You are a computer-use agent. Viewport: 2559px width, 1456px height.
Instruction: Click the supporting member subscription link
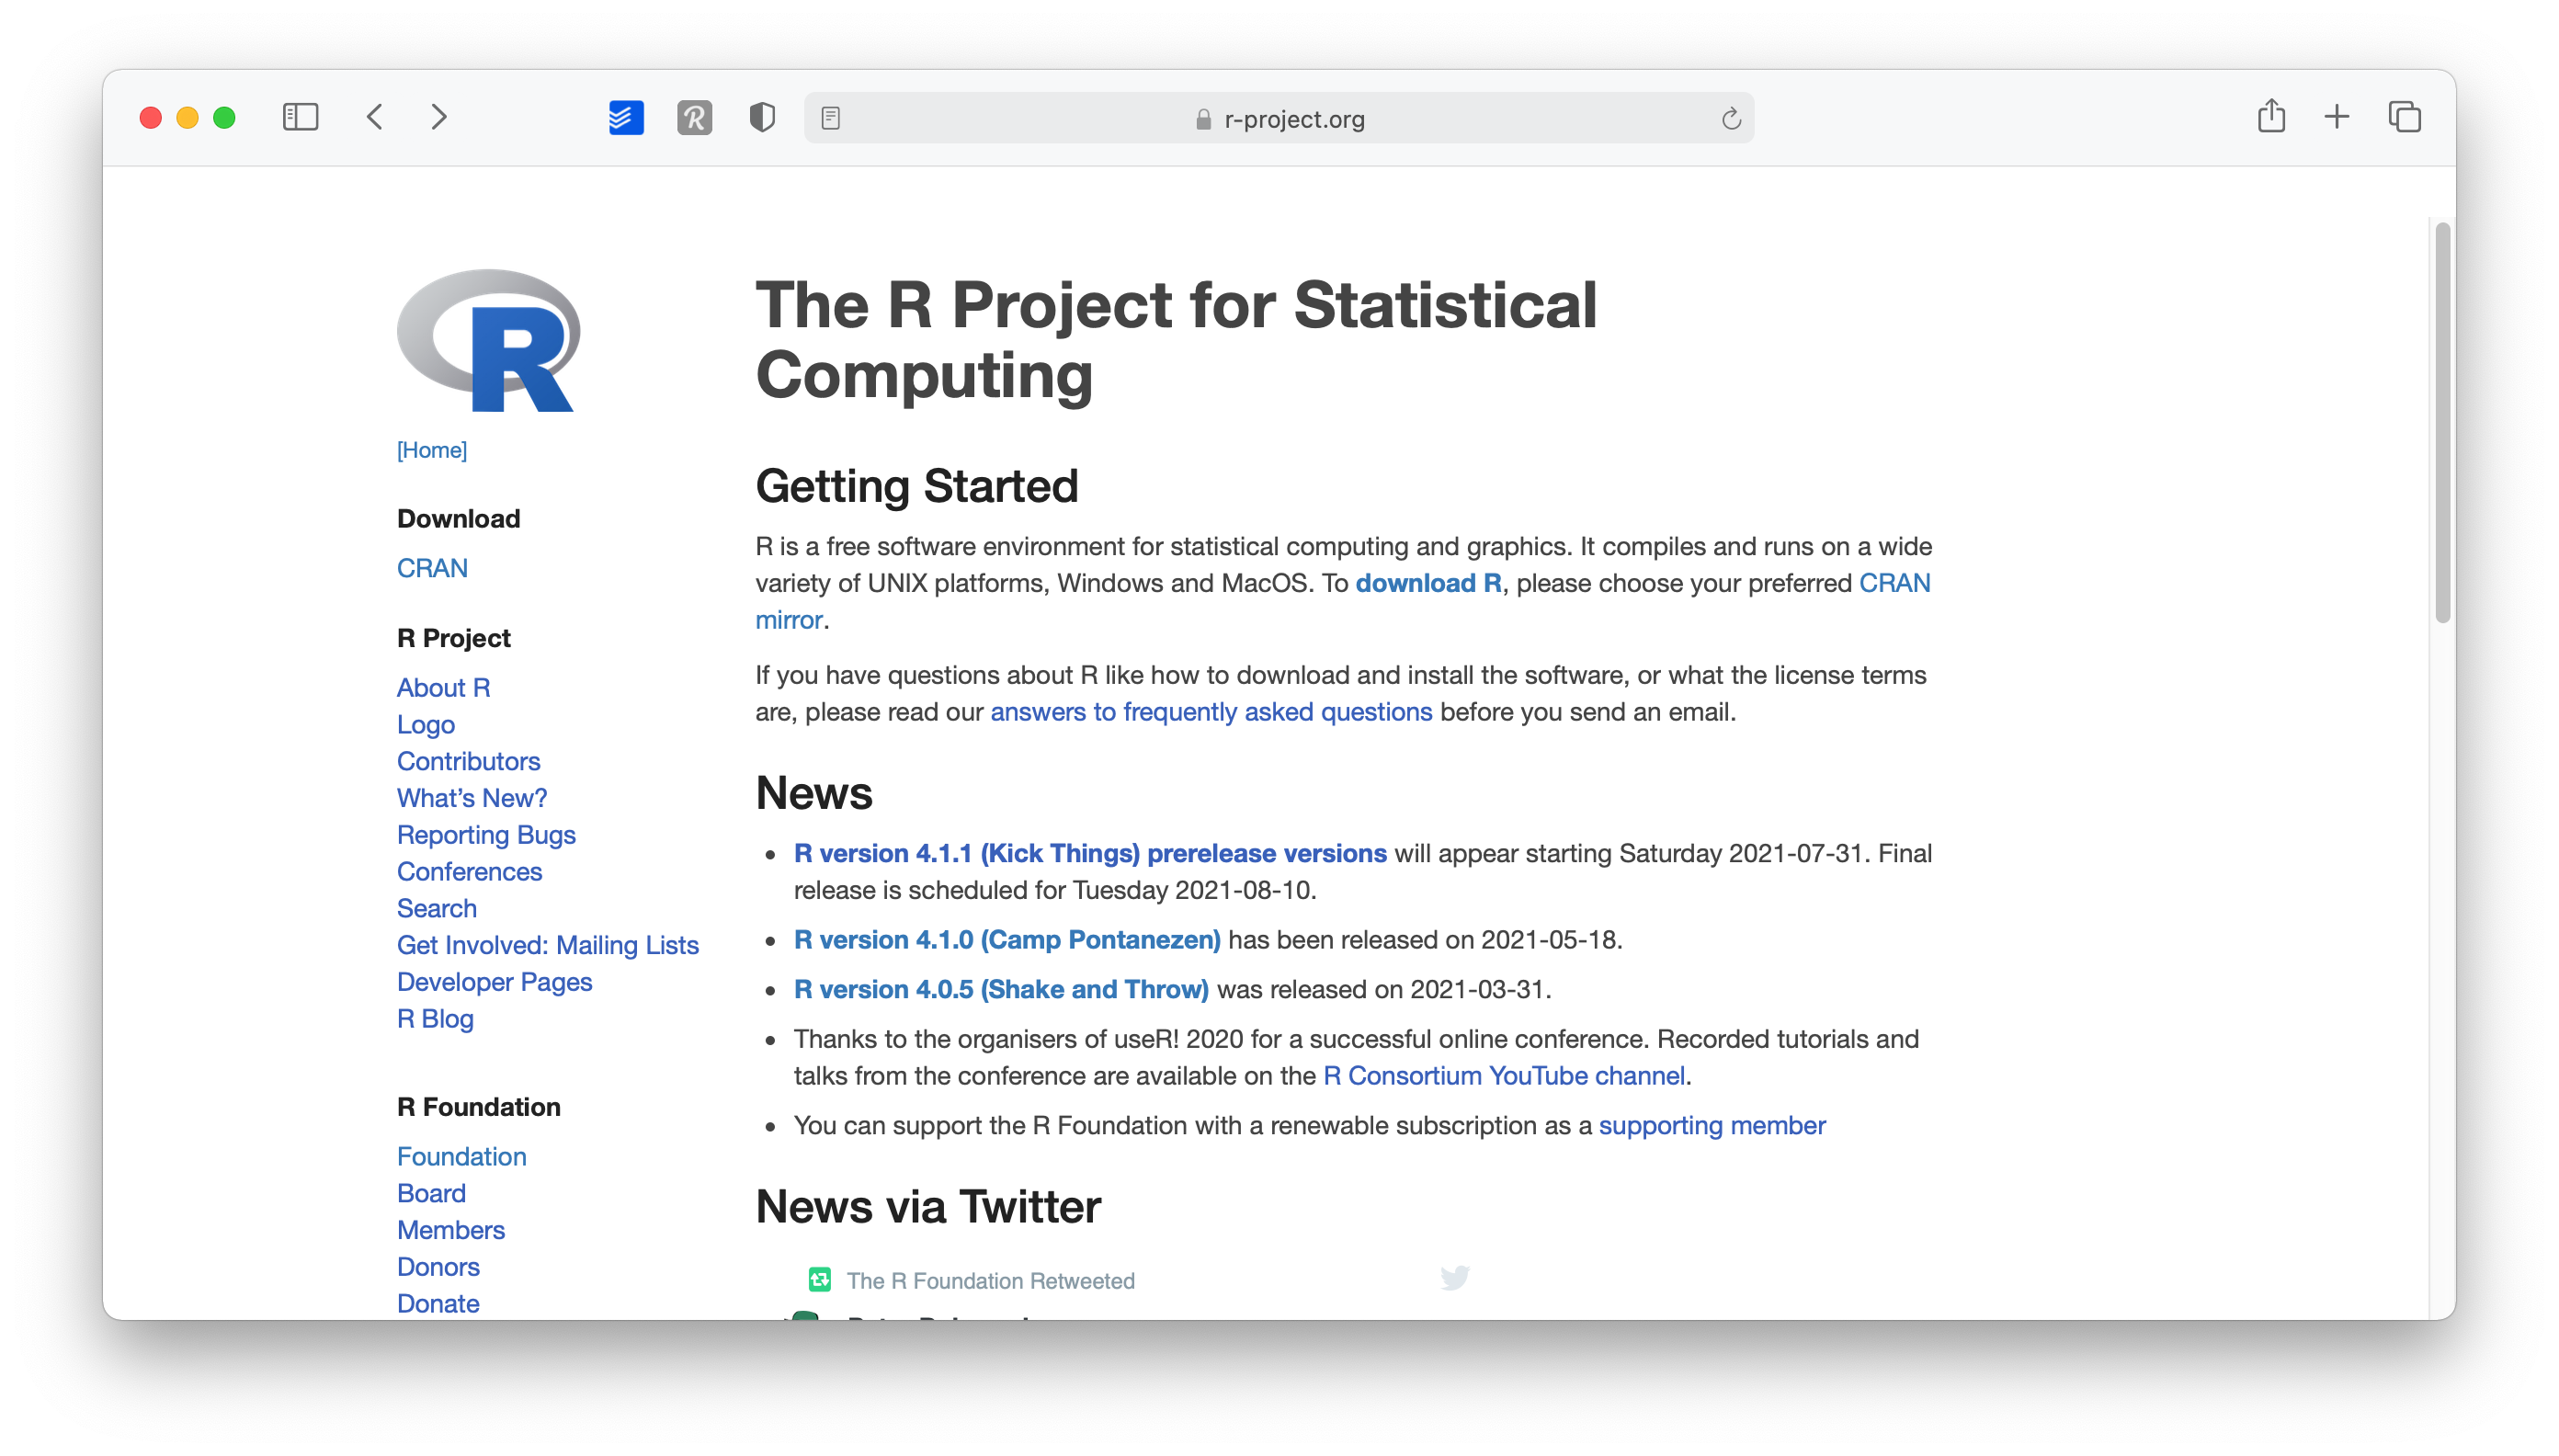pyautogui.click(x=1712, y=1125)
